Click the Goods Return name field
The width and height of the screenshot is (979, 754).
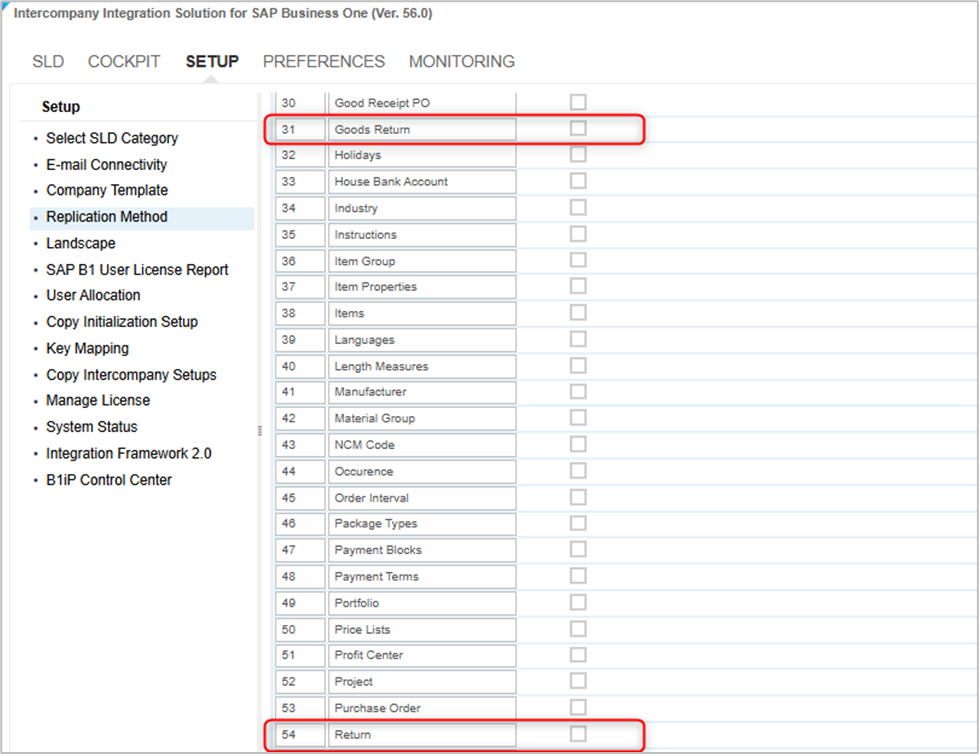pyautogui.click(x=421, y=130)
